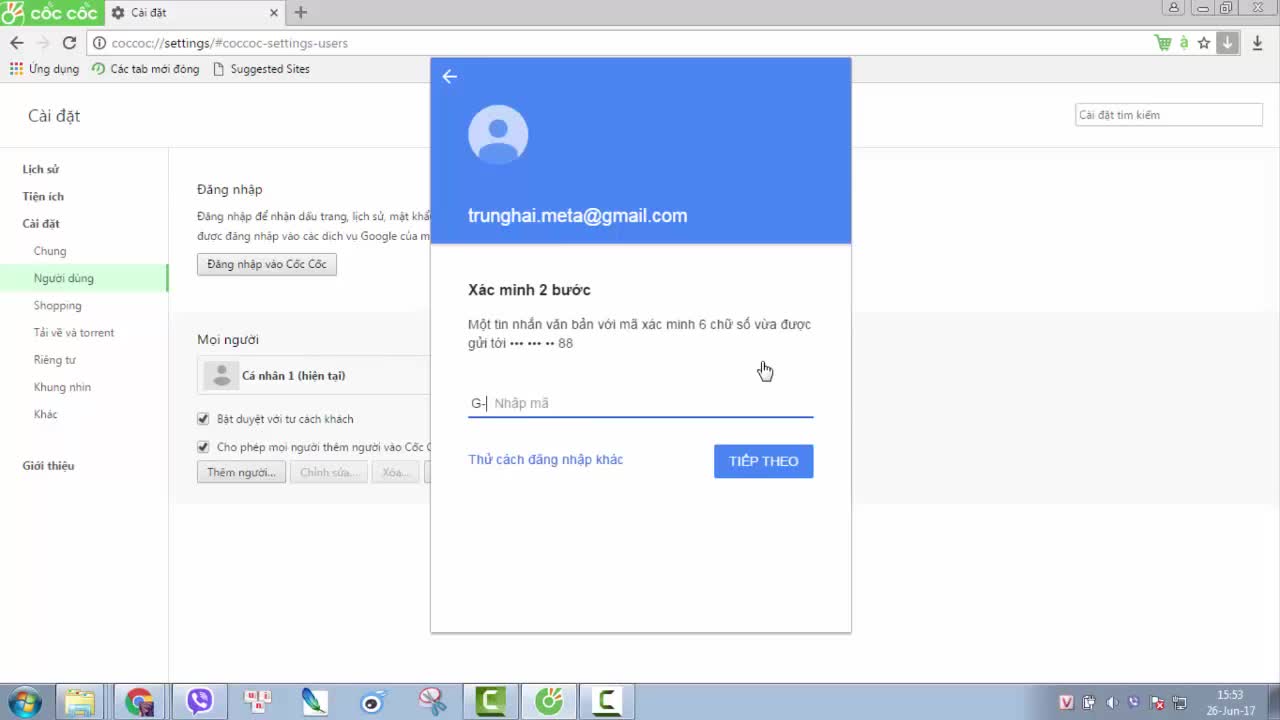Open Suggested Sites bookmark
The image size is (1280, 720).
coord(261,69)
